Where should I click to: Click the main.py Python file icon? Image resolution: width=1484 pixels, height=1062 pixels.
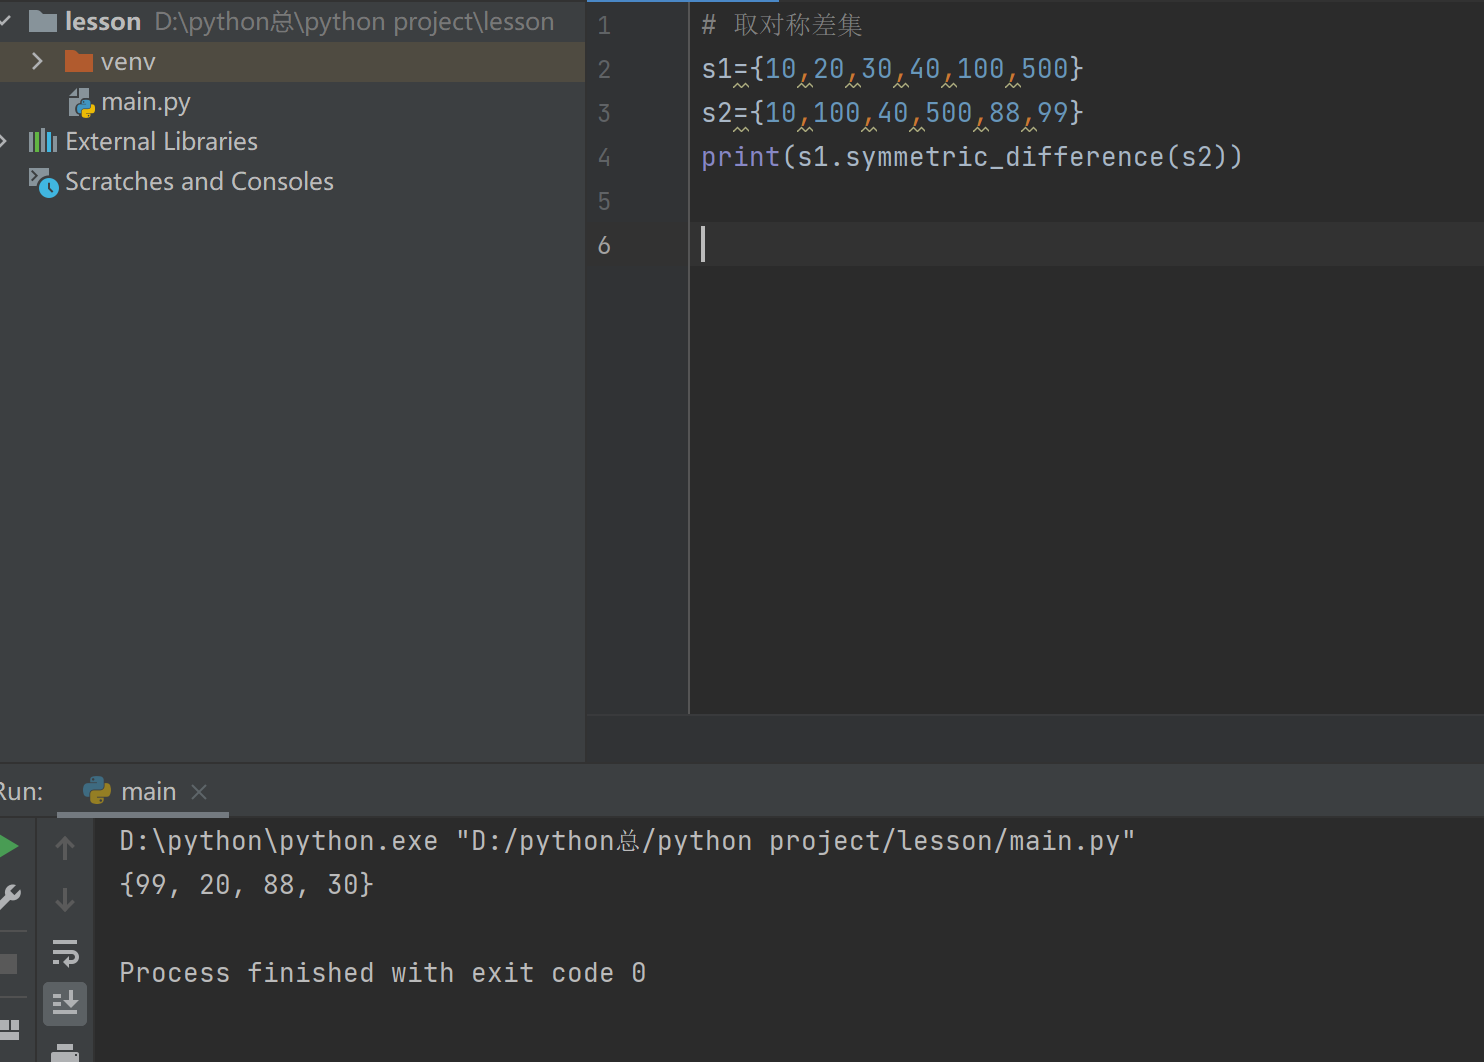click(x=81, y=102)
